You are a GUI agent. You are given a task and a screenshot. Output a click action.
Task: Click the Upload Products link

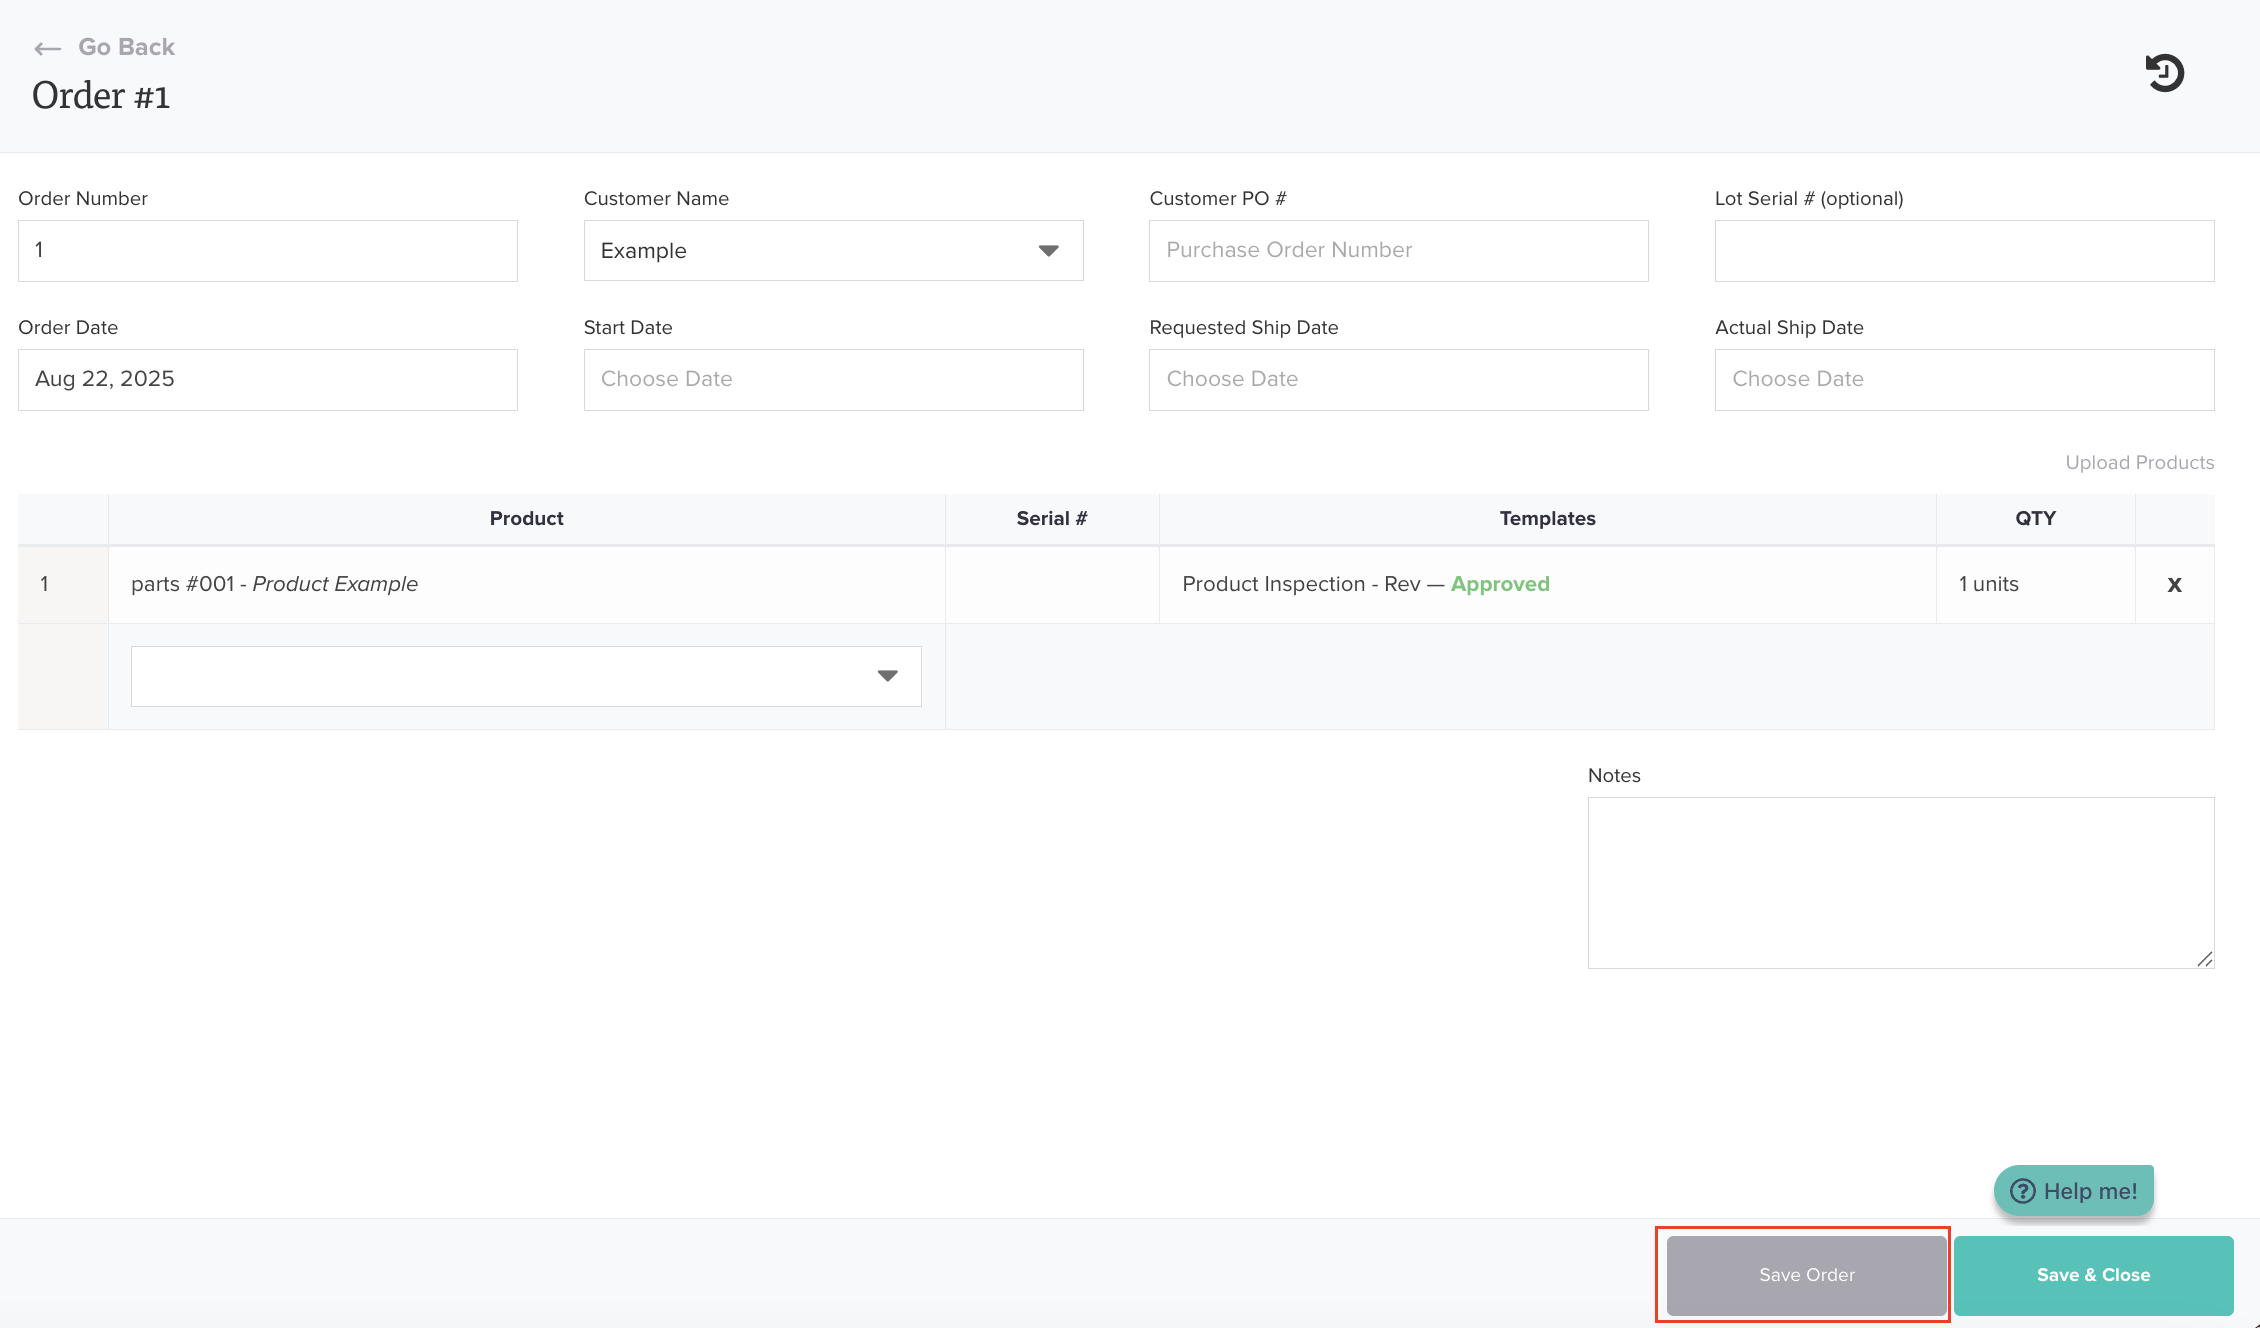(2139, 462)
